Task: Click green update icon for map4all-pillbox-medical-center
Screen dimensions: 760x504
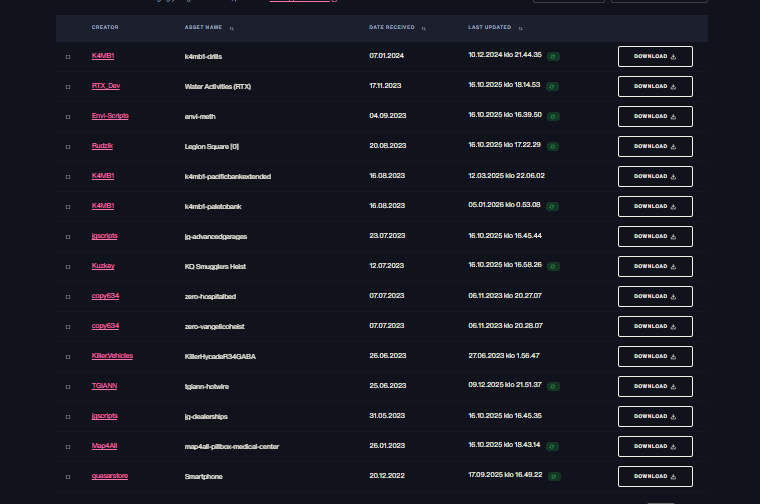Action: (552, 447)
